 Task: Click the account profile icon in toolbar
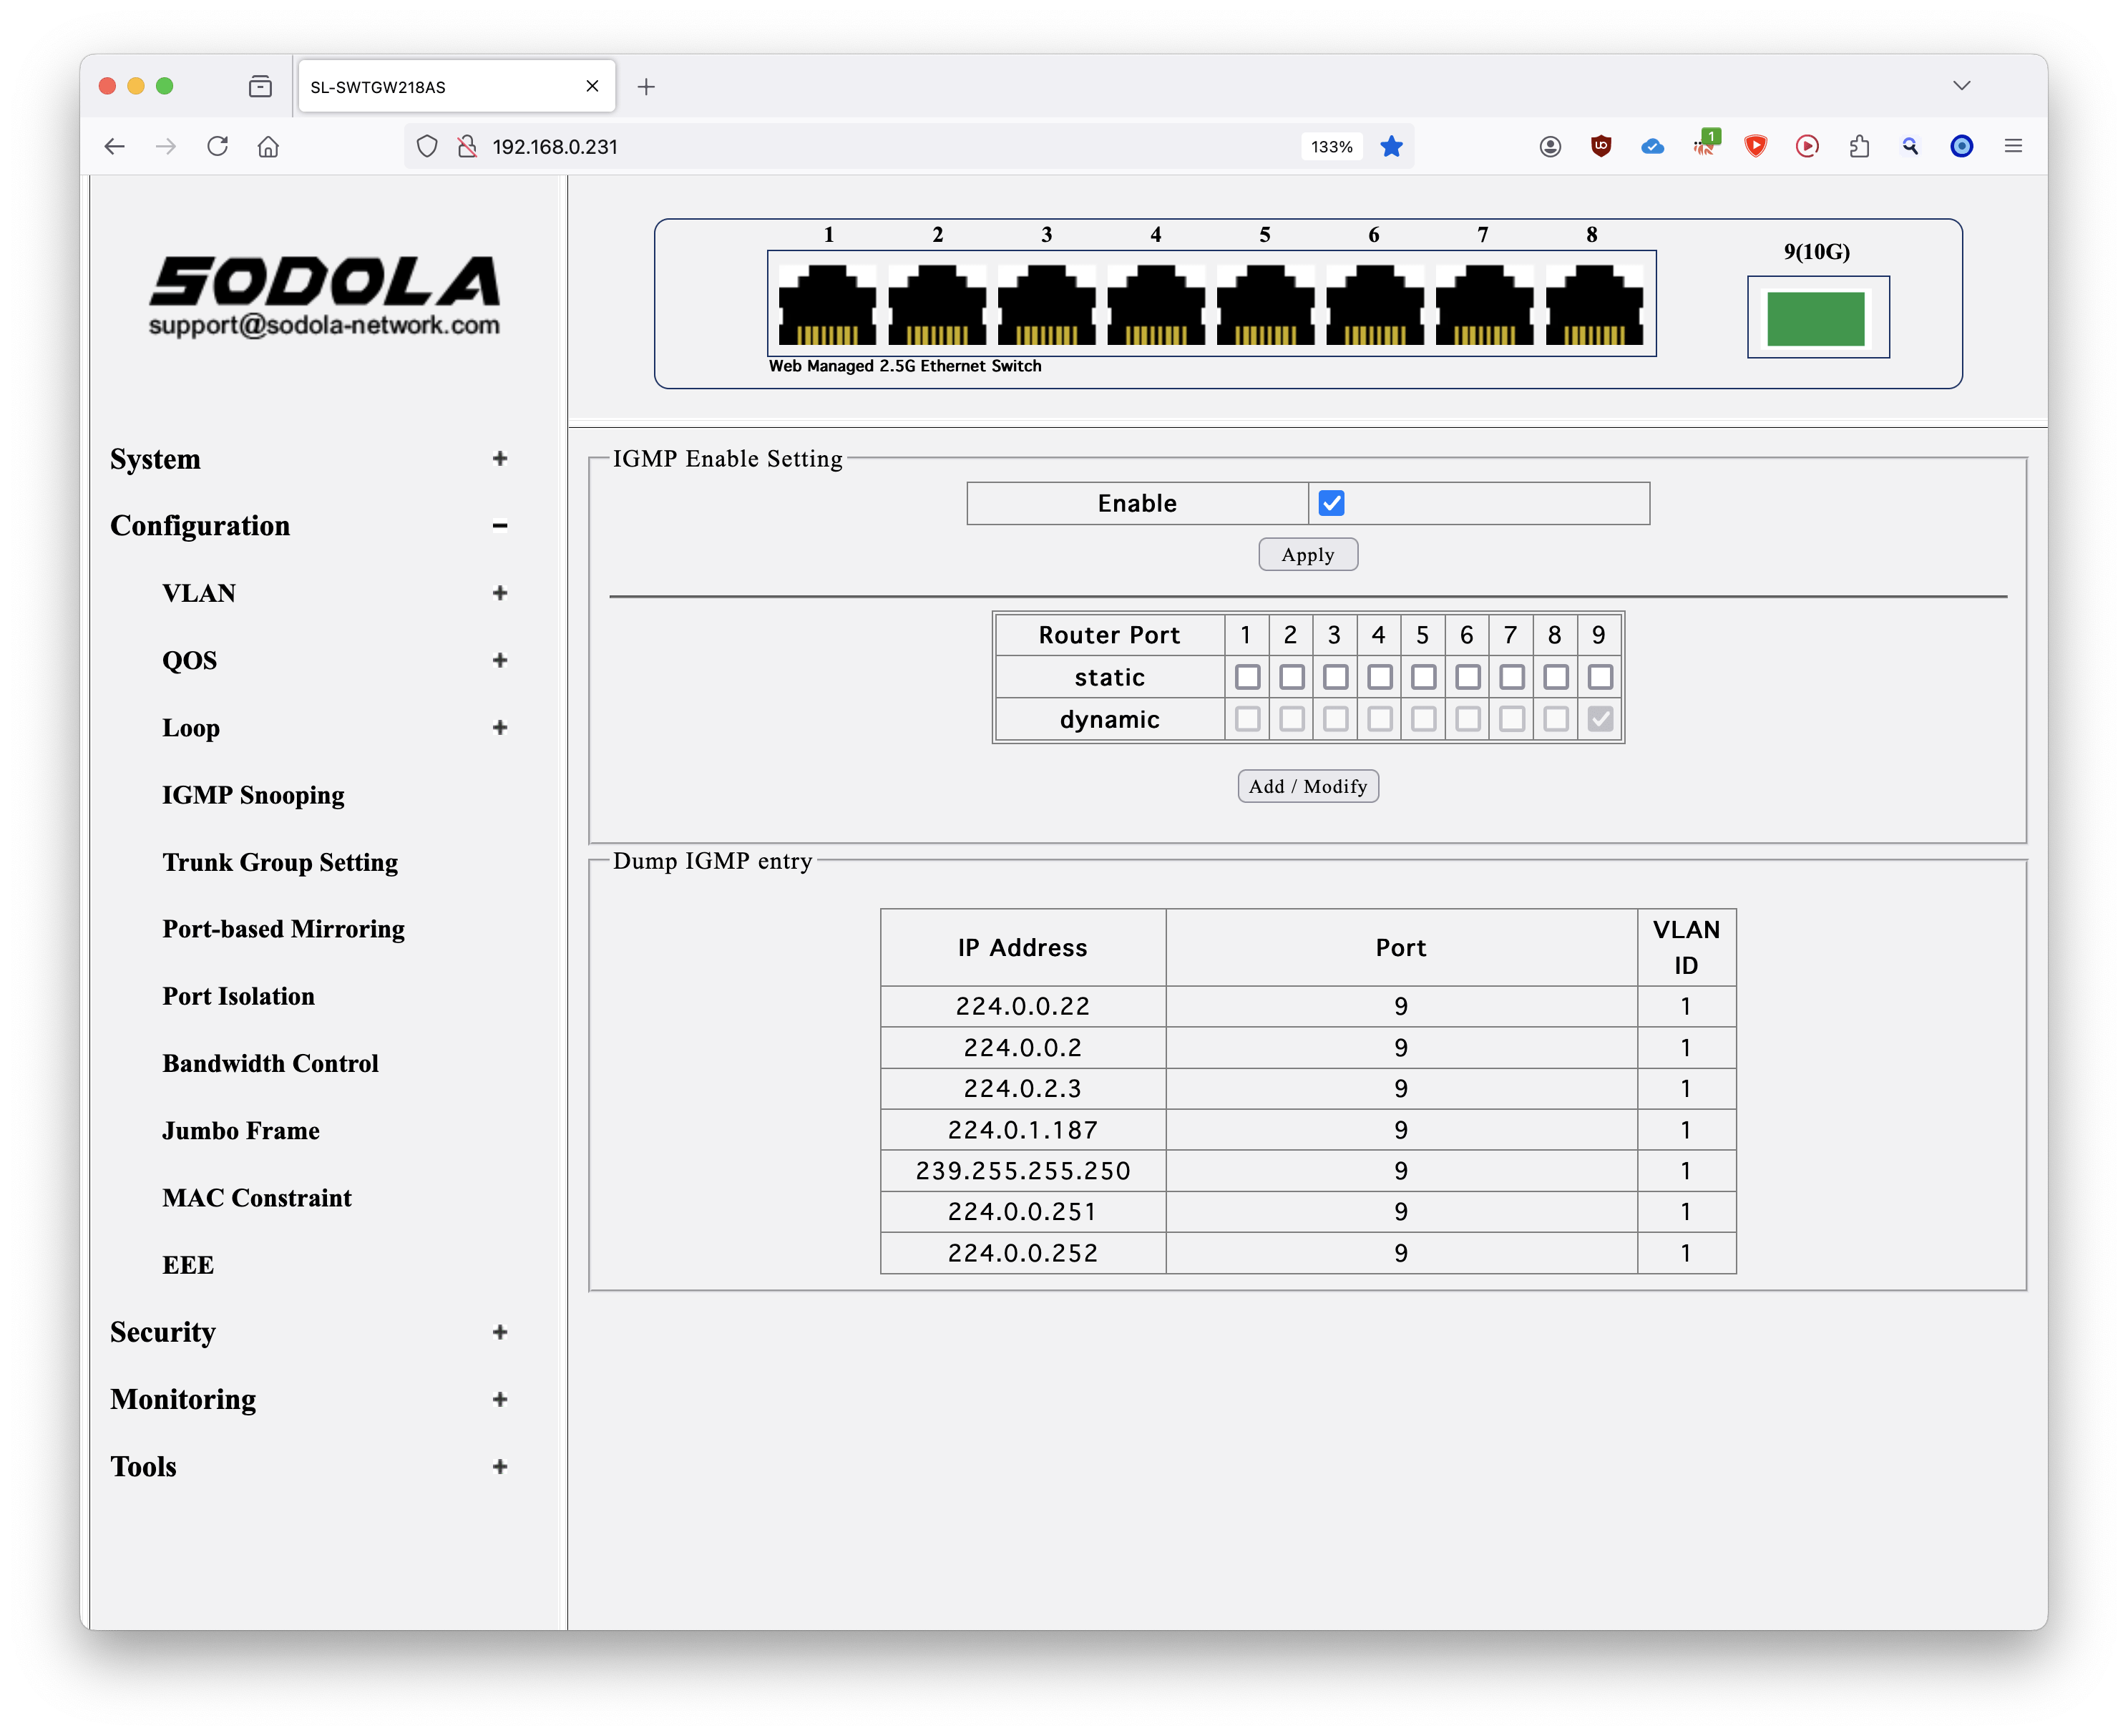(x=1550, y=147)
